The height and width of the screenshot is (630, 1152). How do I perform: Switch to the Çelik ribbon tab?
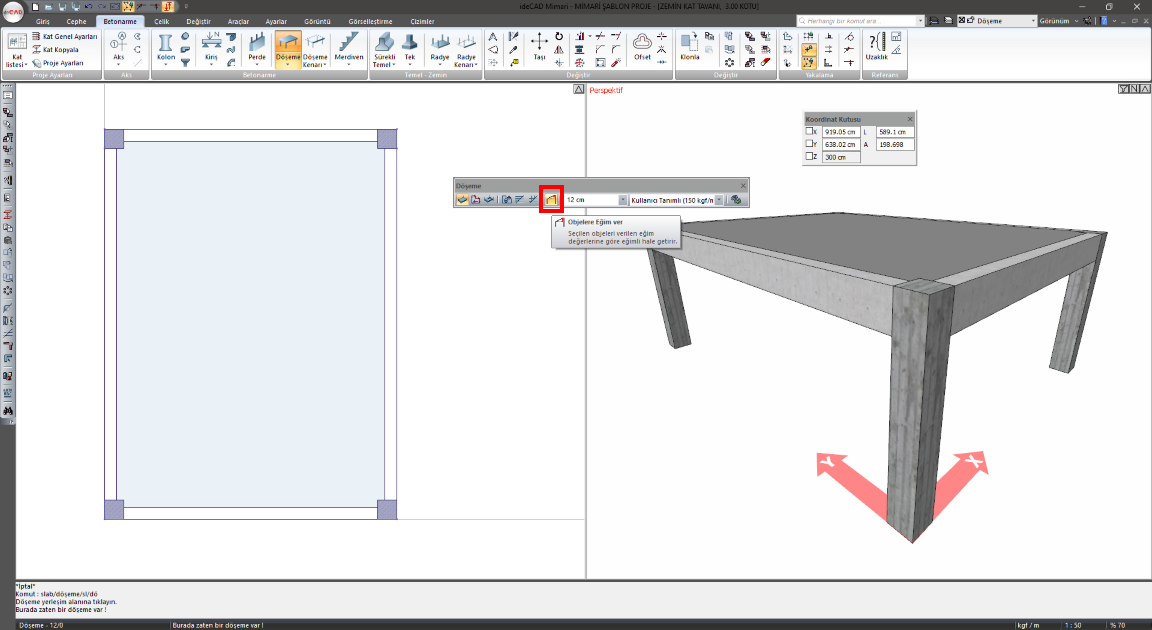point(161,20)
